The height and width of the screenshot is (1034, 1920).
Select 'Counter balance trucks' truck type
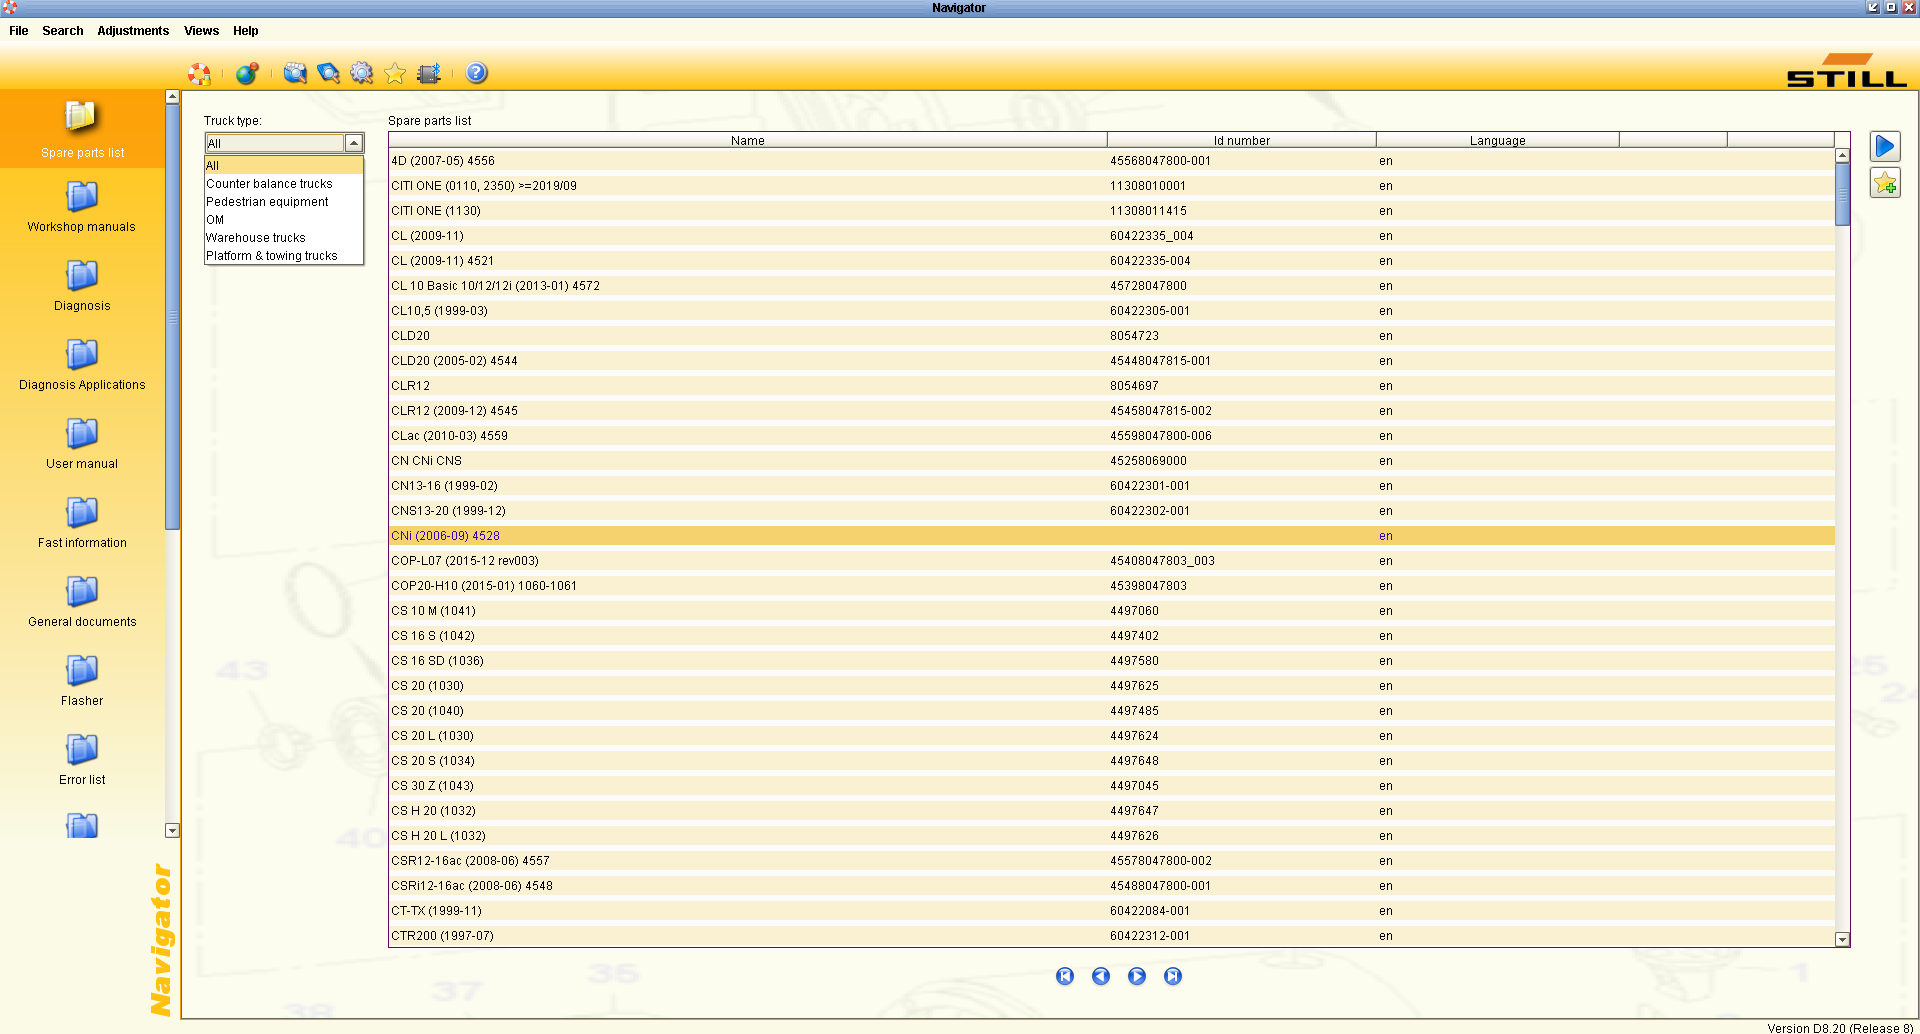284,184
